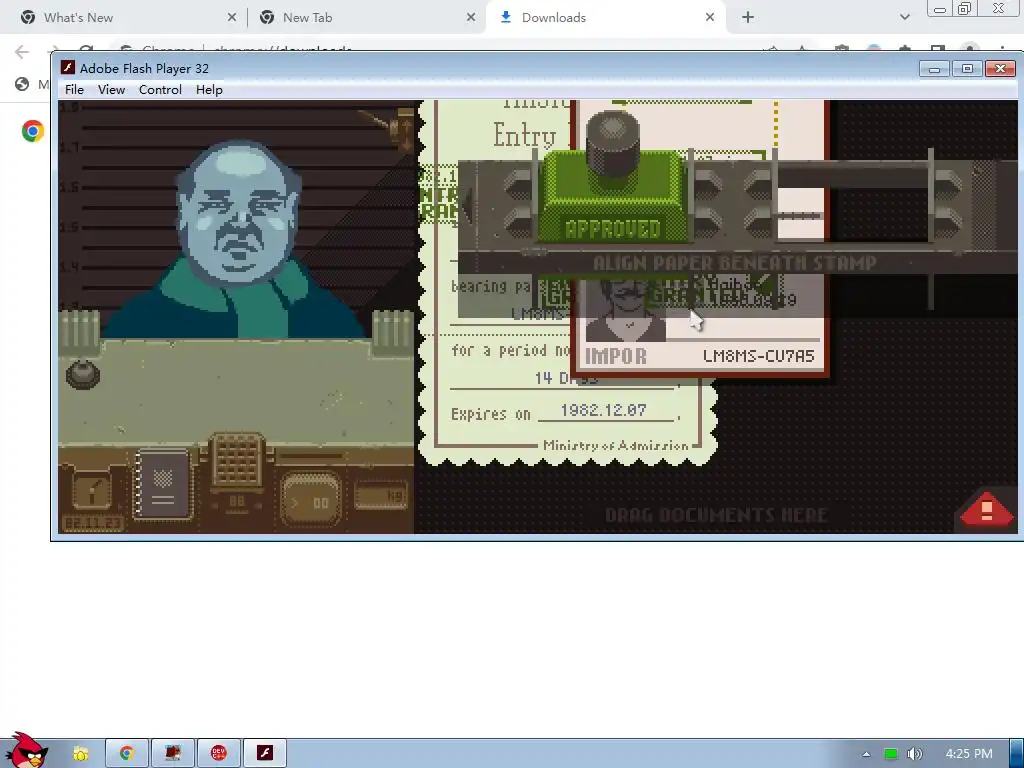This screenshot has height=768, width=1024.
Task: Close the What's New tab
Action: (231, 18)
